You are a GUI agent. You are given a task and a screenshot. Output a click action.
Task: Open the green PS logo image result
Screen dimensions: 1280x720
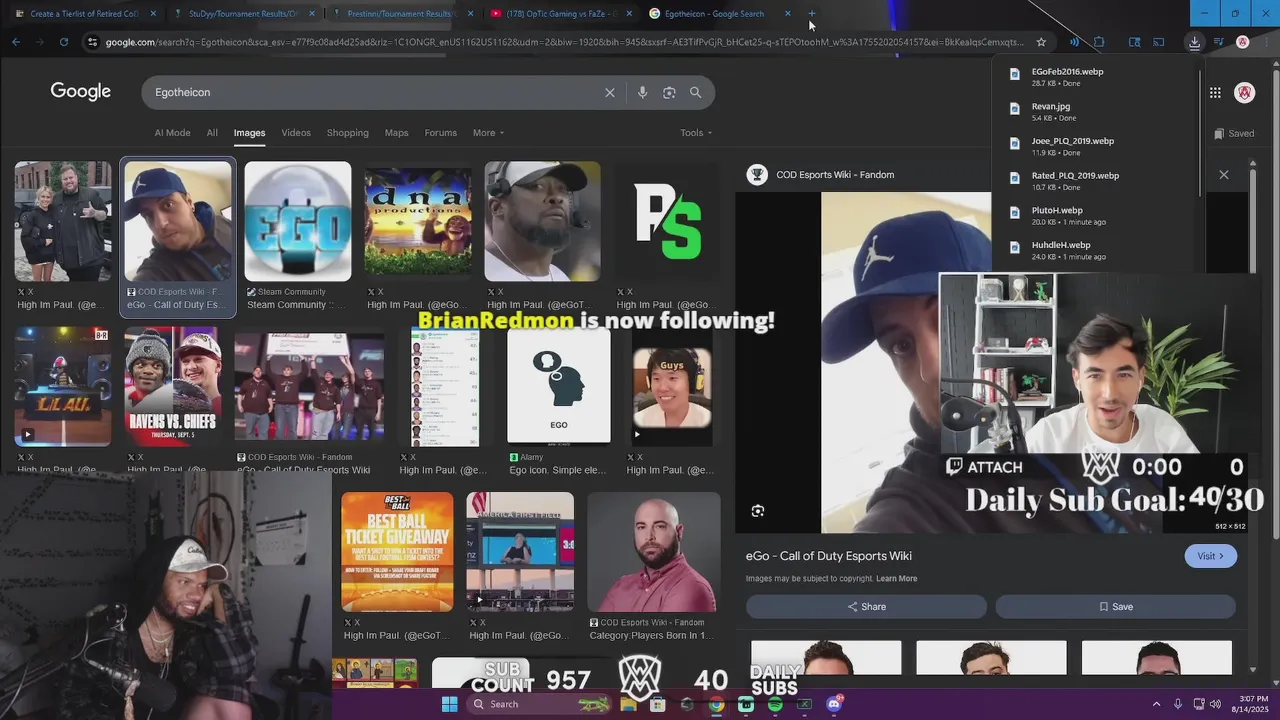(668, 222)
